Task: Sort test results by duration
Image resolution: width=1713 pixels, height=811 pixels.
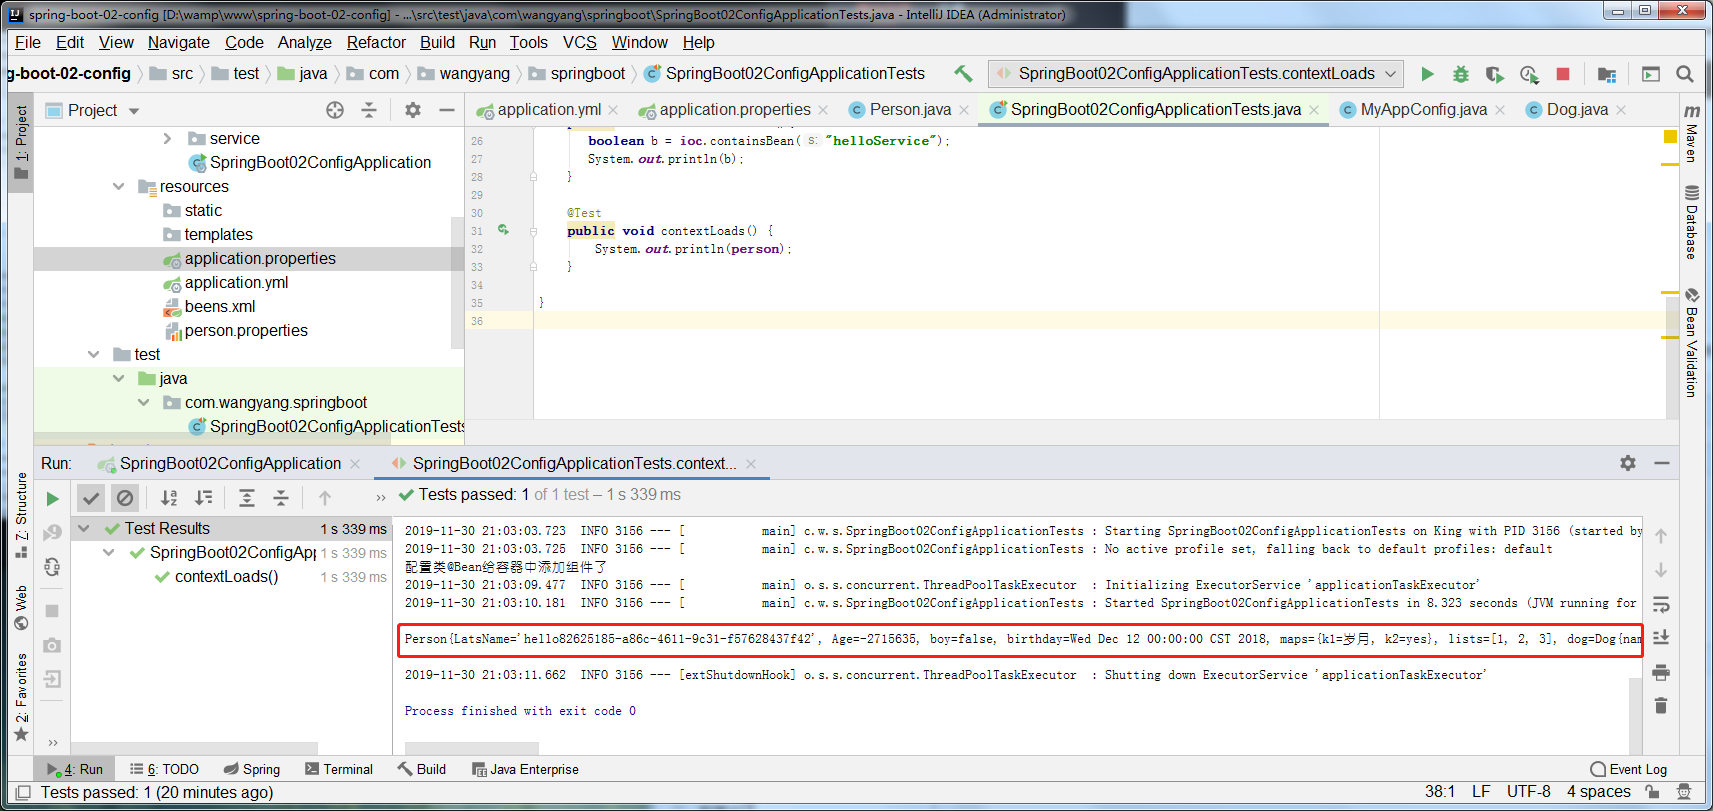Action: click(203, 497)
